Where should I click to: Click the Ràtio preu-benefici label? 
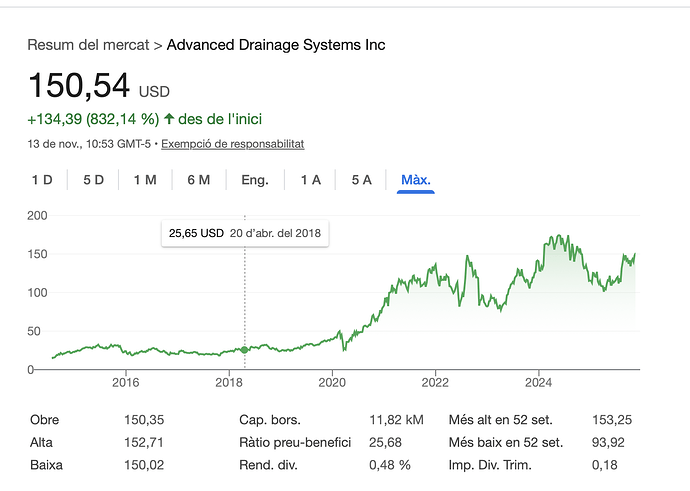(295, 442)
